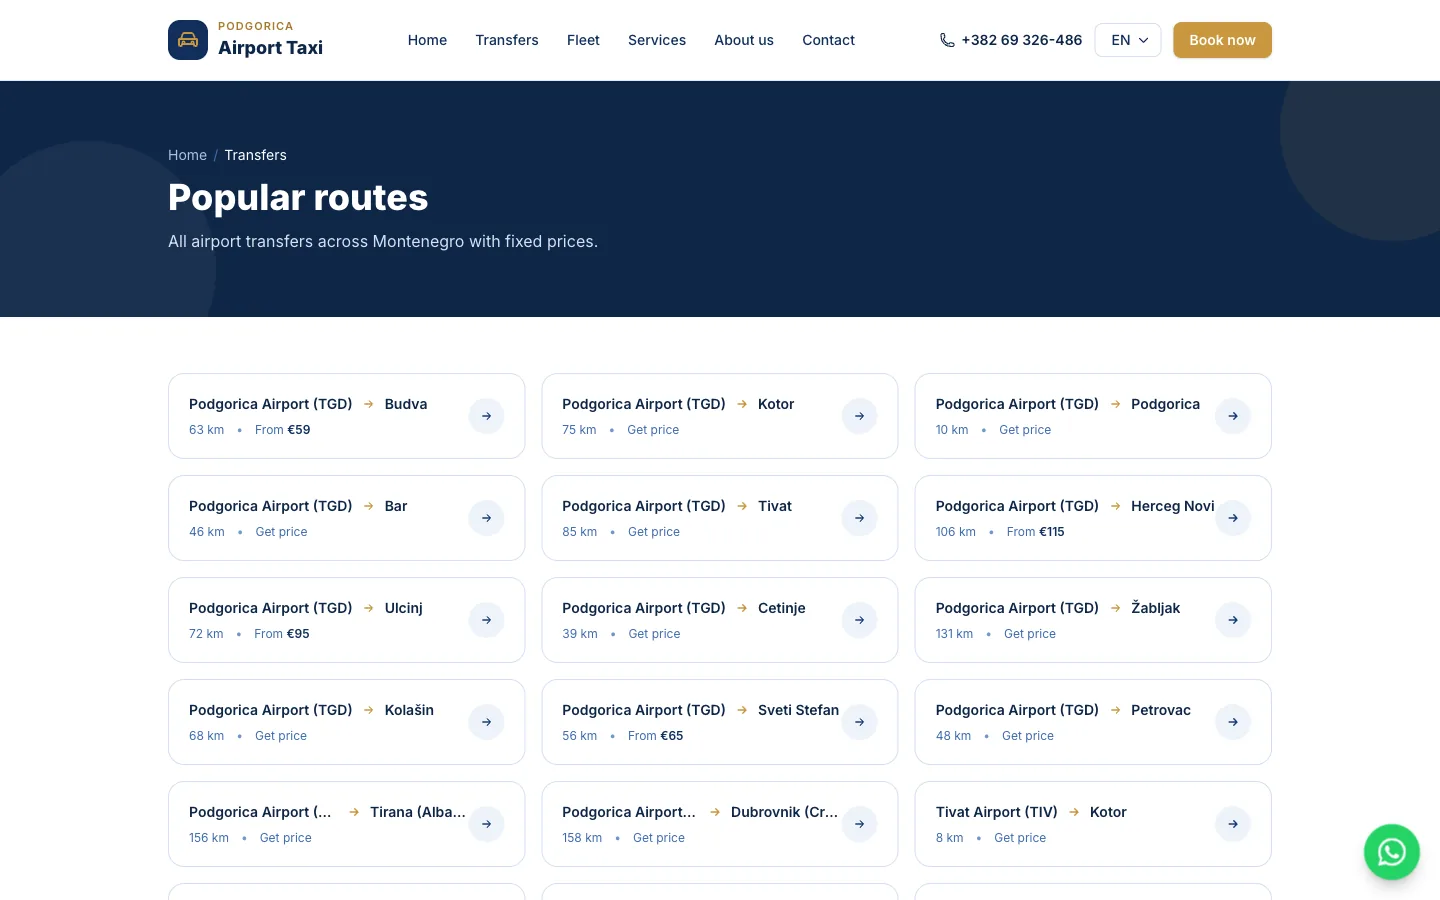Image resolution: width=1440 pixels, height=900 pixels.
Task: Click the arrow button on Tivat route
Action: click(x=859, y=518)
